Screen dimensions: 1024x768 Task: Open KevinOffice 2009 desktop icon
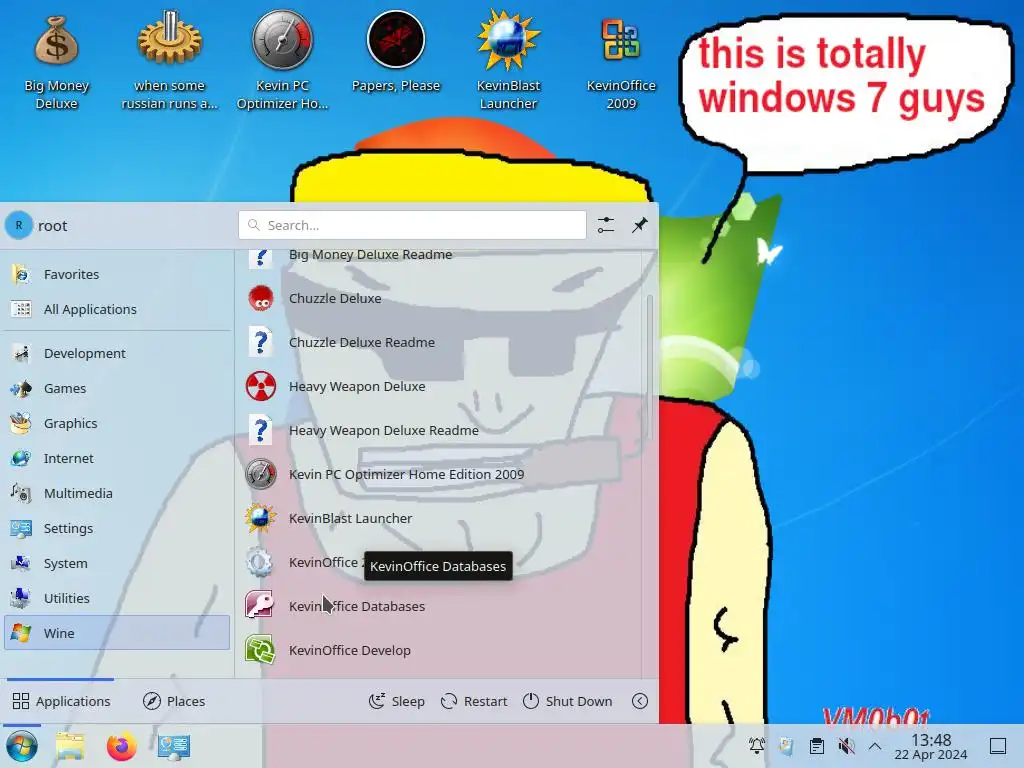point(620,61)
